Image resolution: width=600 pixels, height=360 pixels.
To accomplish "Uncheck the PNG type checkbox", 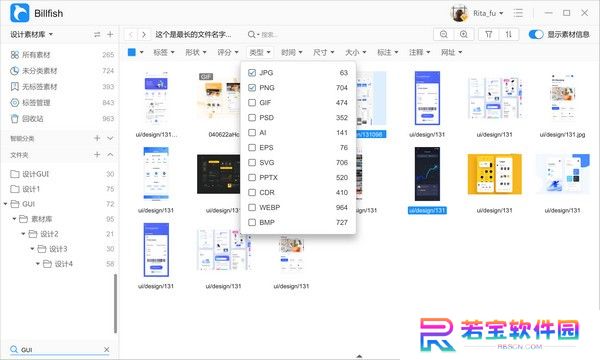I will (252, 88).
